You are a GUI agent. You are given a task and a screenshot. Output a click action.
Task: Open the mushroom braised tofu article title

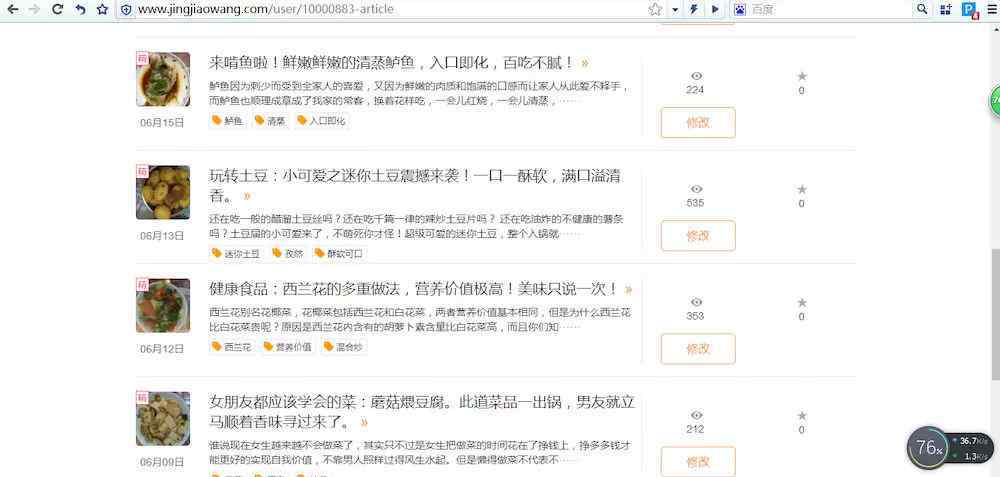(422, 411)
